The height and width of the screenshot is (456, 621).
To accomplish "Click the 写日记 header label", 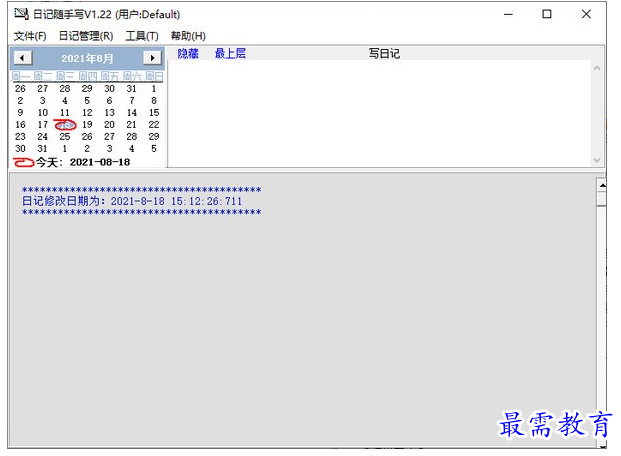I will [384, 53].
